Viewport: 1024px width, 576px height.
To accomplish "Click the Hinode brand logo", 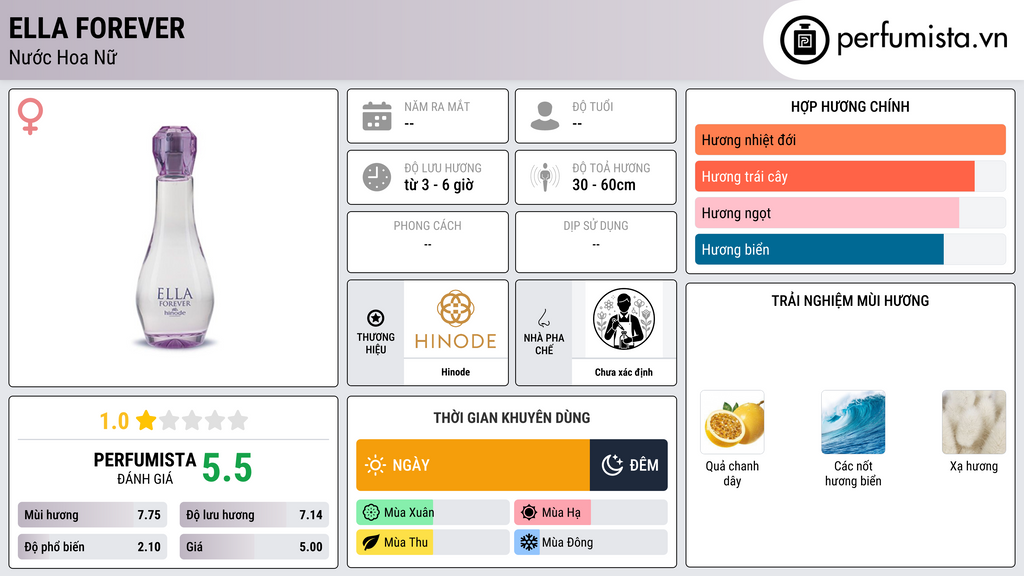I will (455, 319).
